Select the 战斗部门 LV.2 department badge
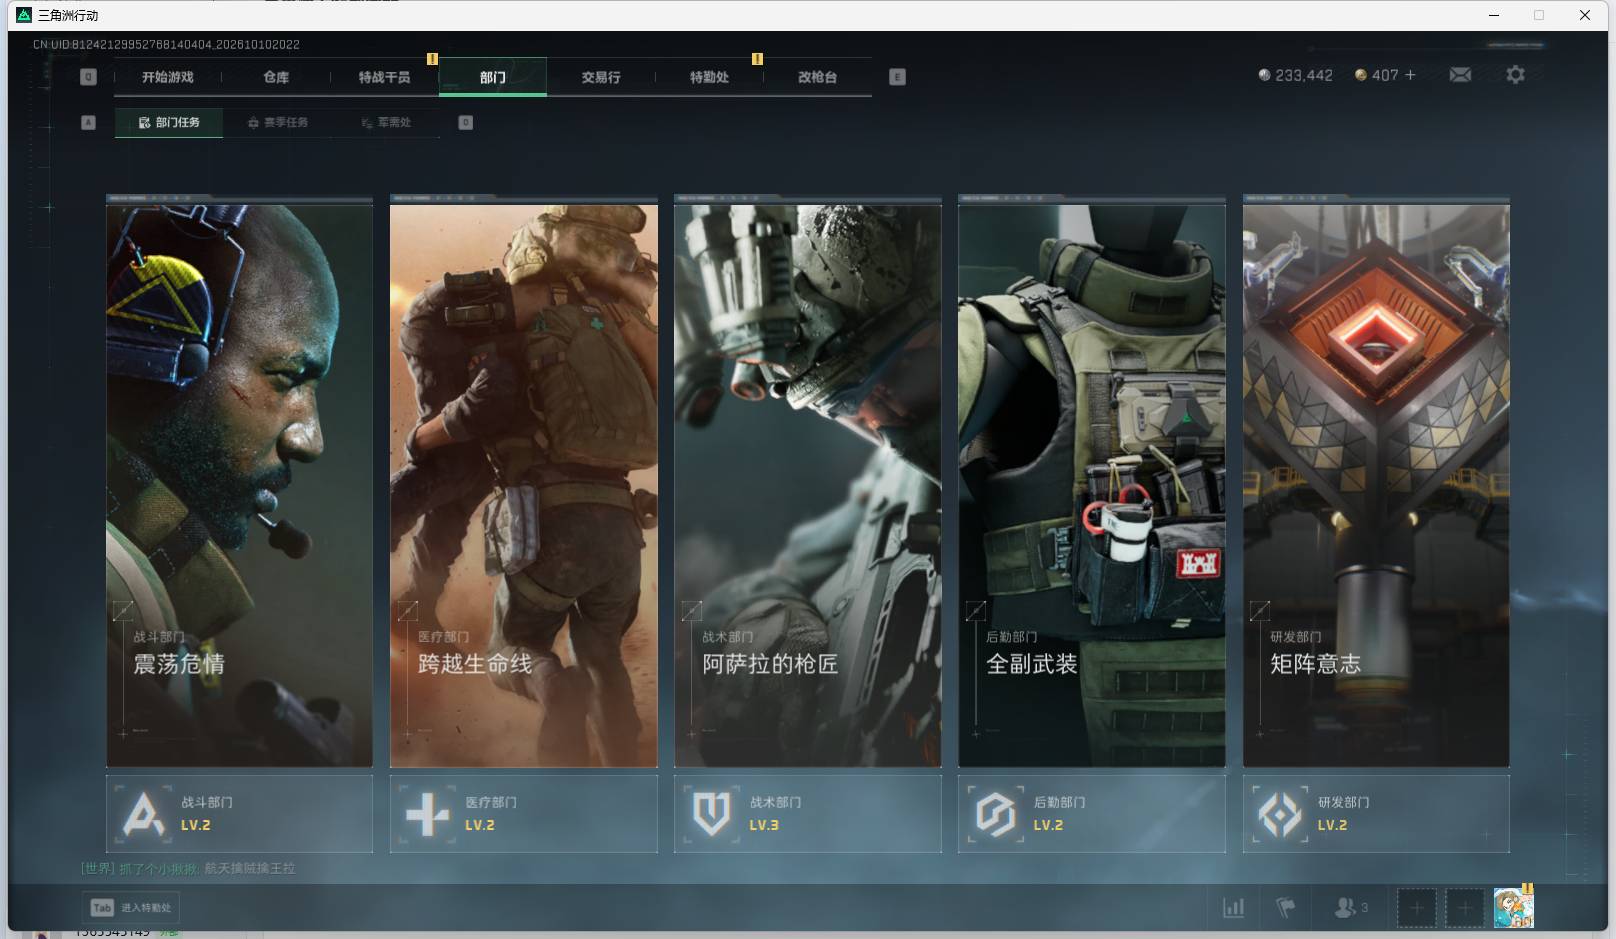Viewport: 1616px width, 939px height. 239,814
